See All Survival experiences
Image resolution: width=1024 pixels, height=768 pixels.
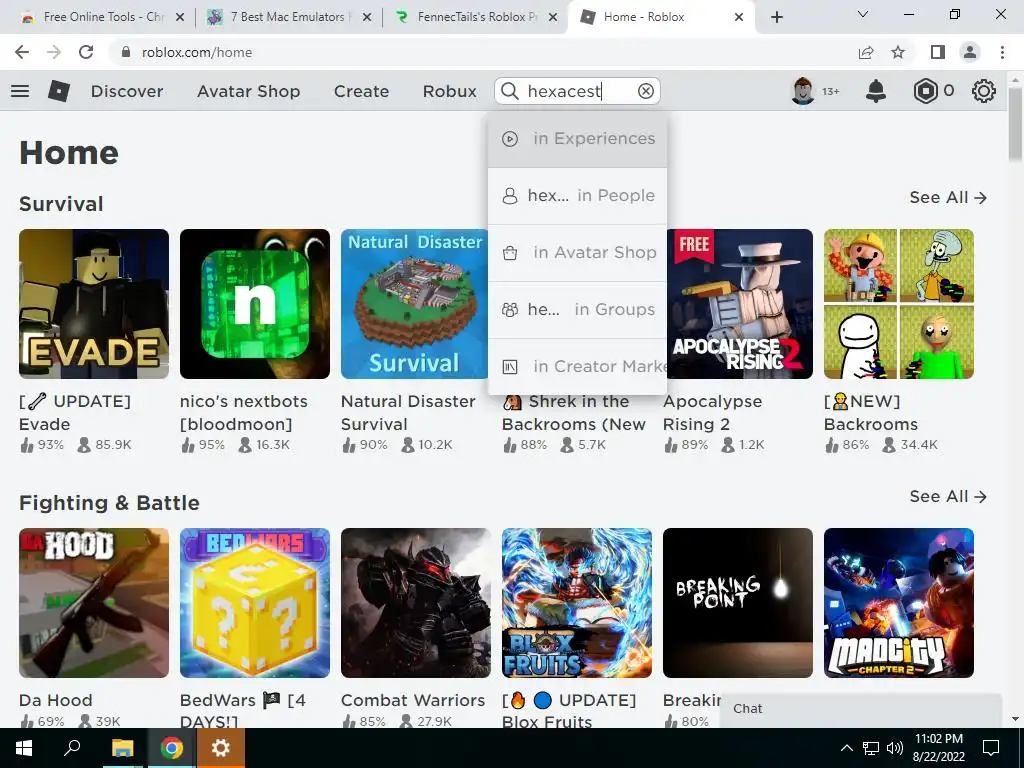(948, 197)
